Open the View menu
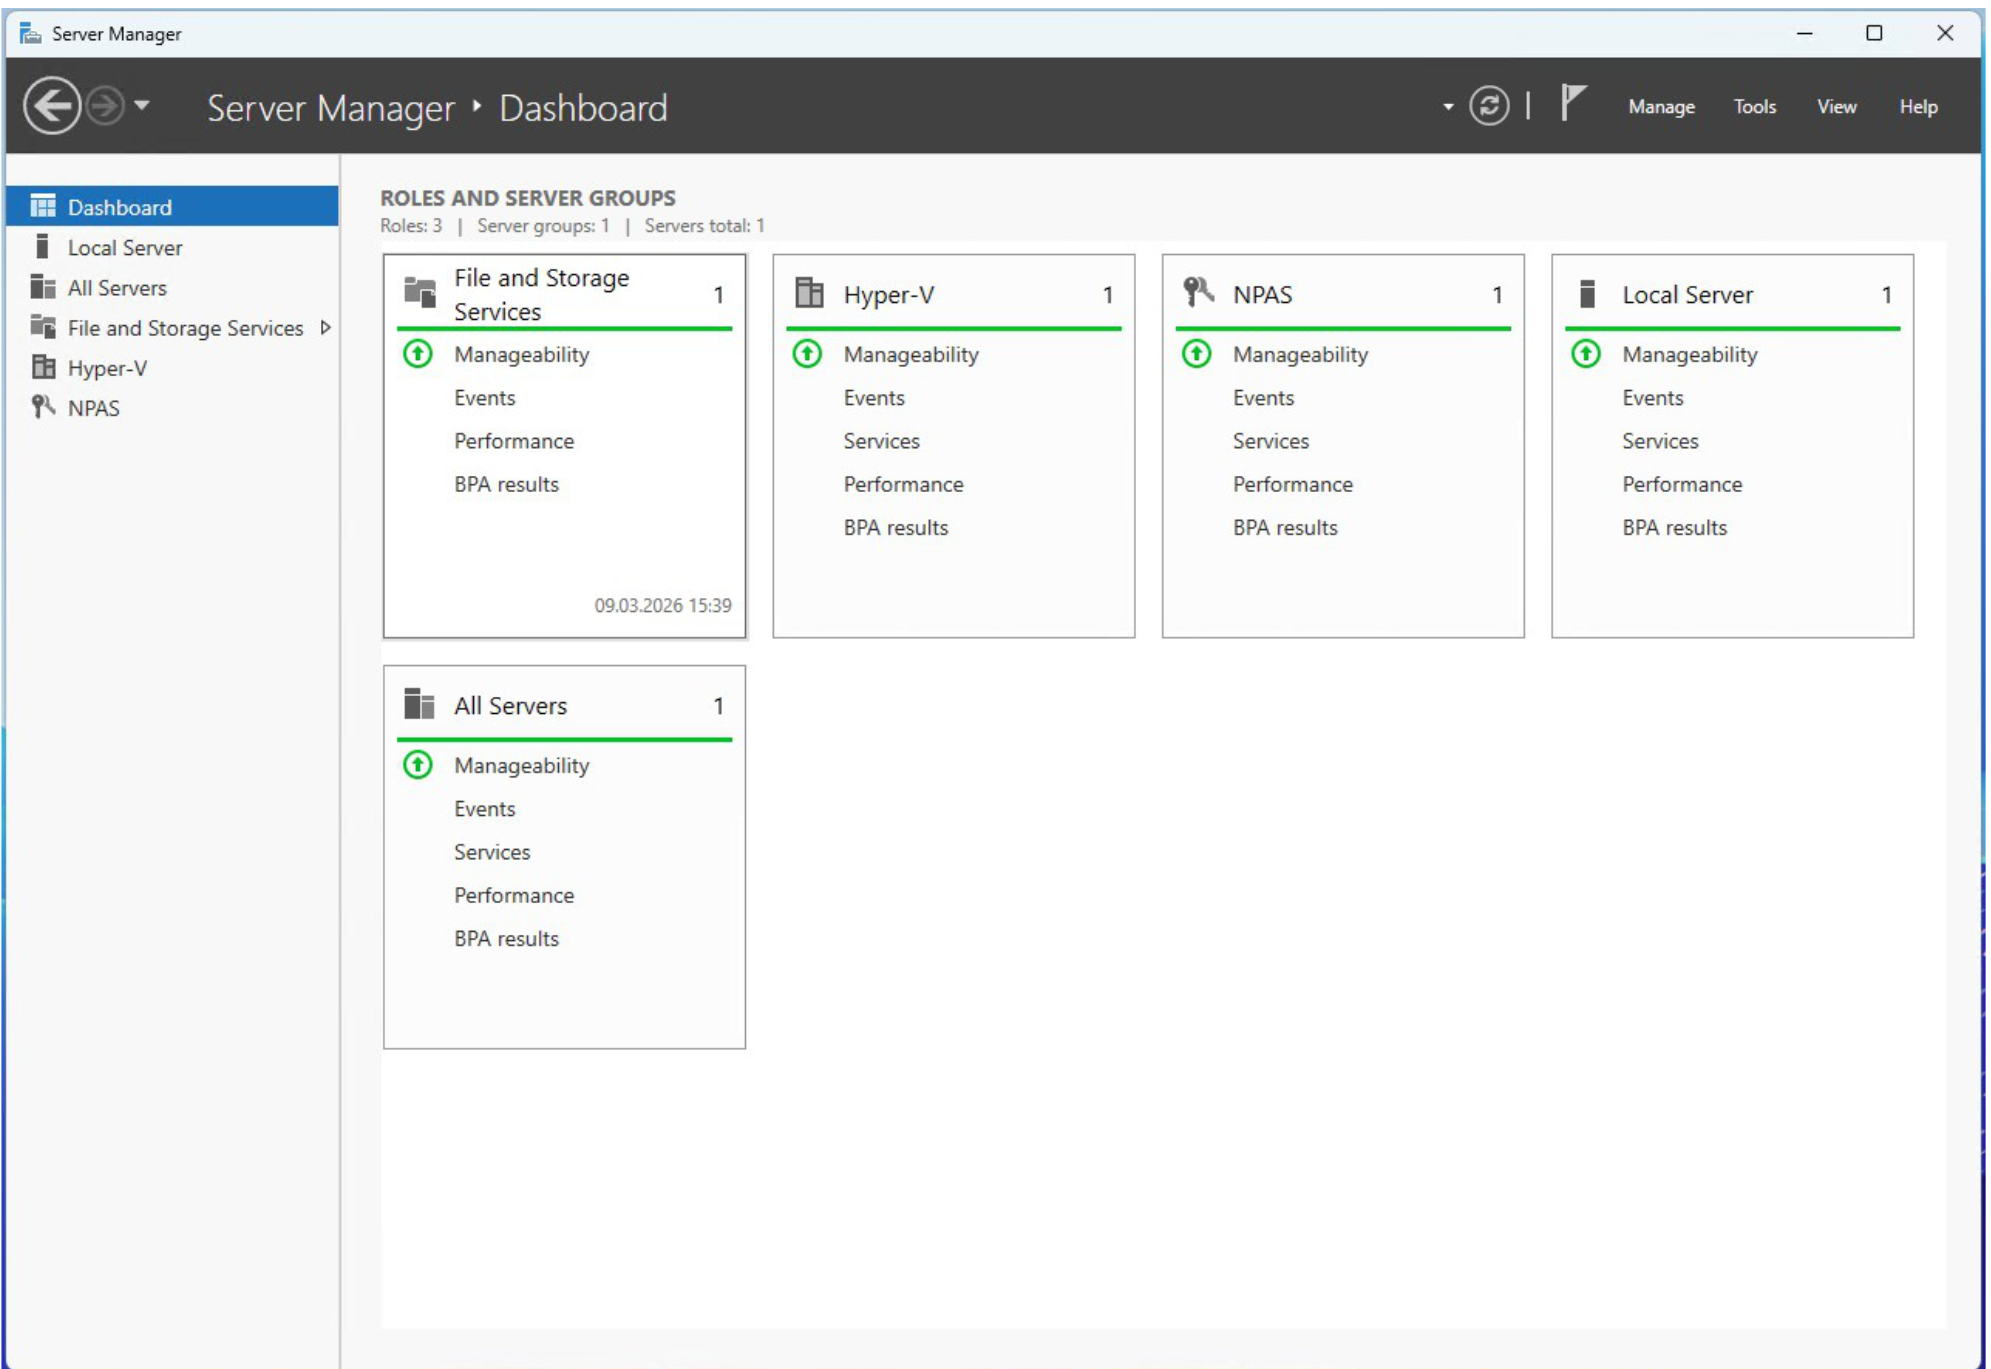 pos(1836,107)
